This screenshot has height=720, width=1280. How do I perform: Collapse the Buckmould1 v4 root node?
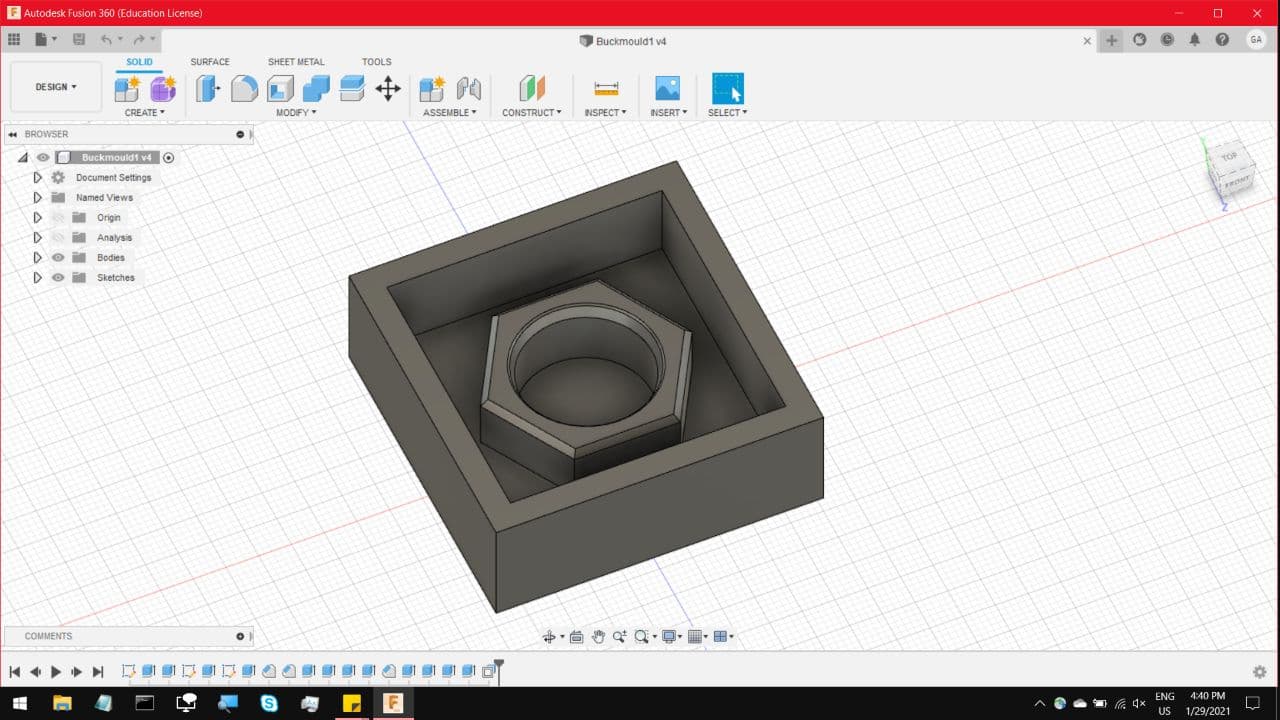tap(23, 157)
